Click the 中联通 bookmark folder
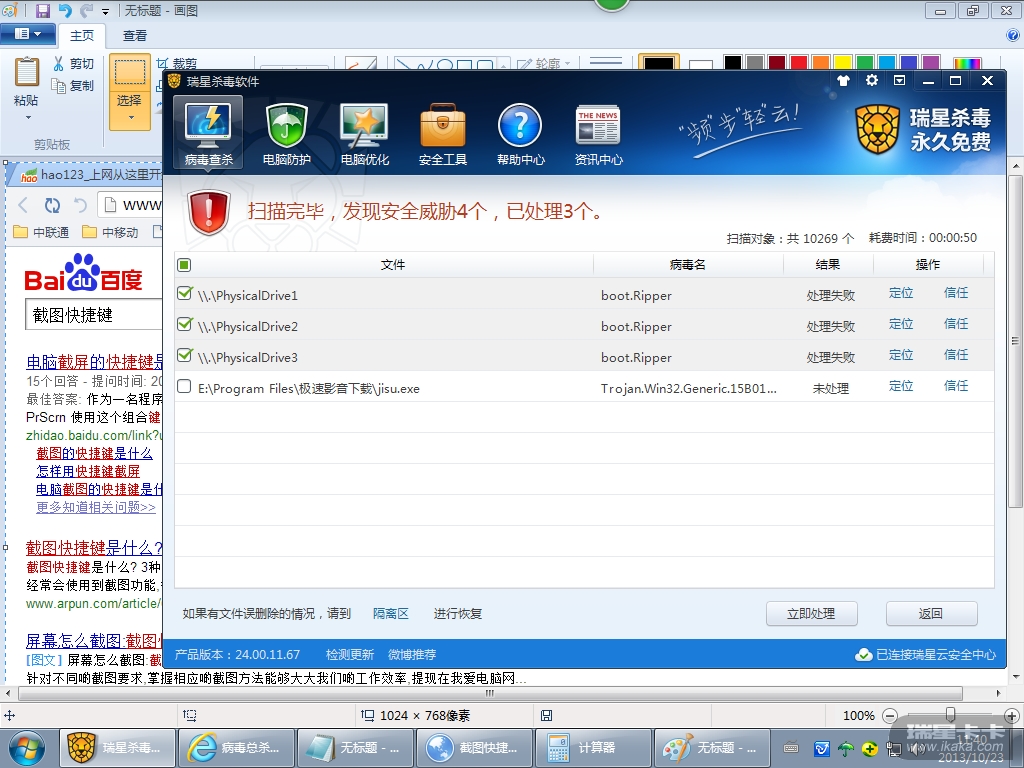 41,232
